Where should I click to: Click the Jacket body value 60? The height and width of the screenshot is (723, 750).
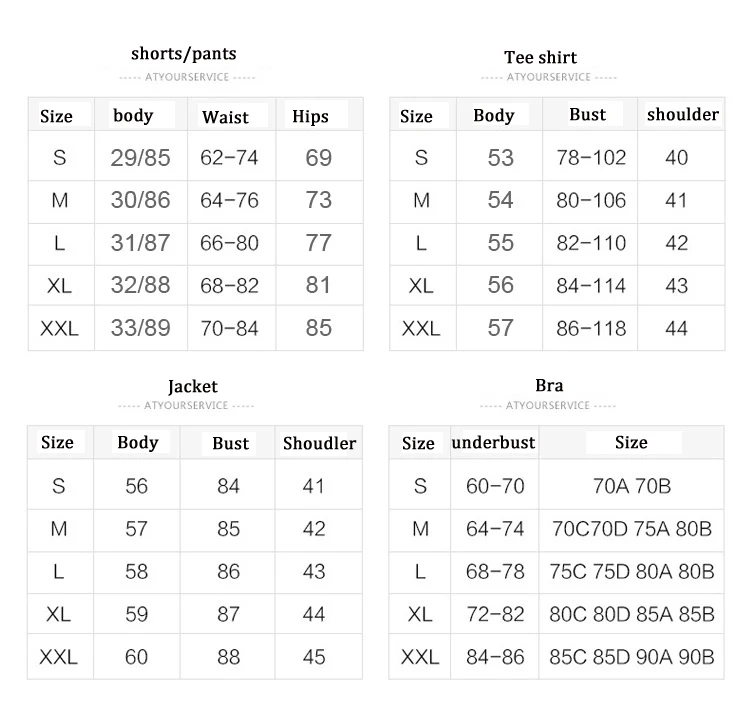point(136,657)
